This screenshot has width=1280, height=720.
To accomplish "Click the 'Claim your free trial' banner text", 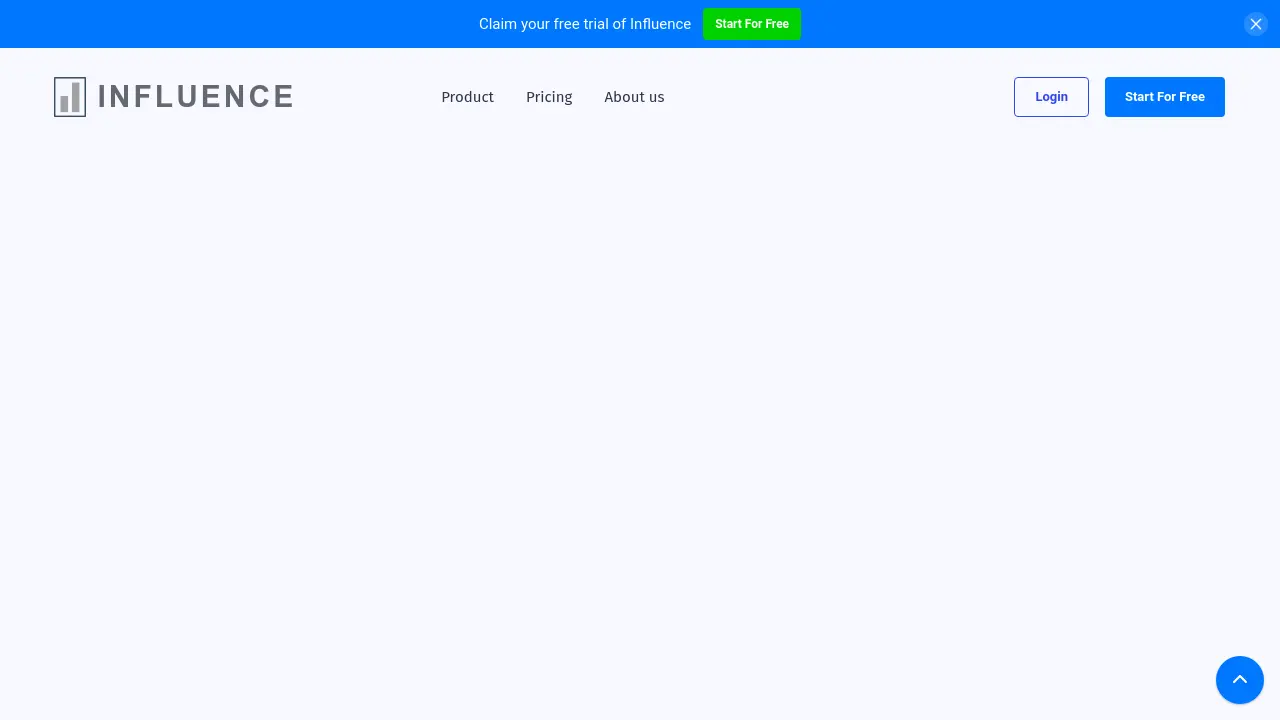I will pos(584,24).
